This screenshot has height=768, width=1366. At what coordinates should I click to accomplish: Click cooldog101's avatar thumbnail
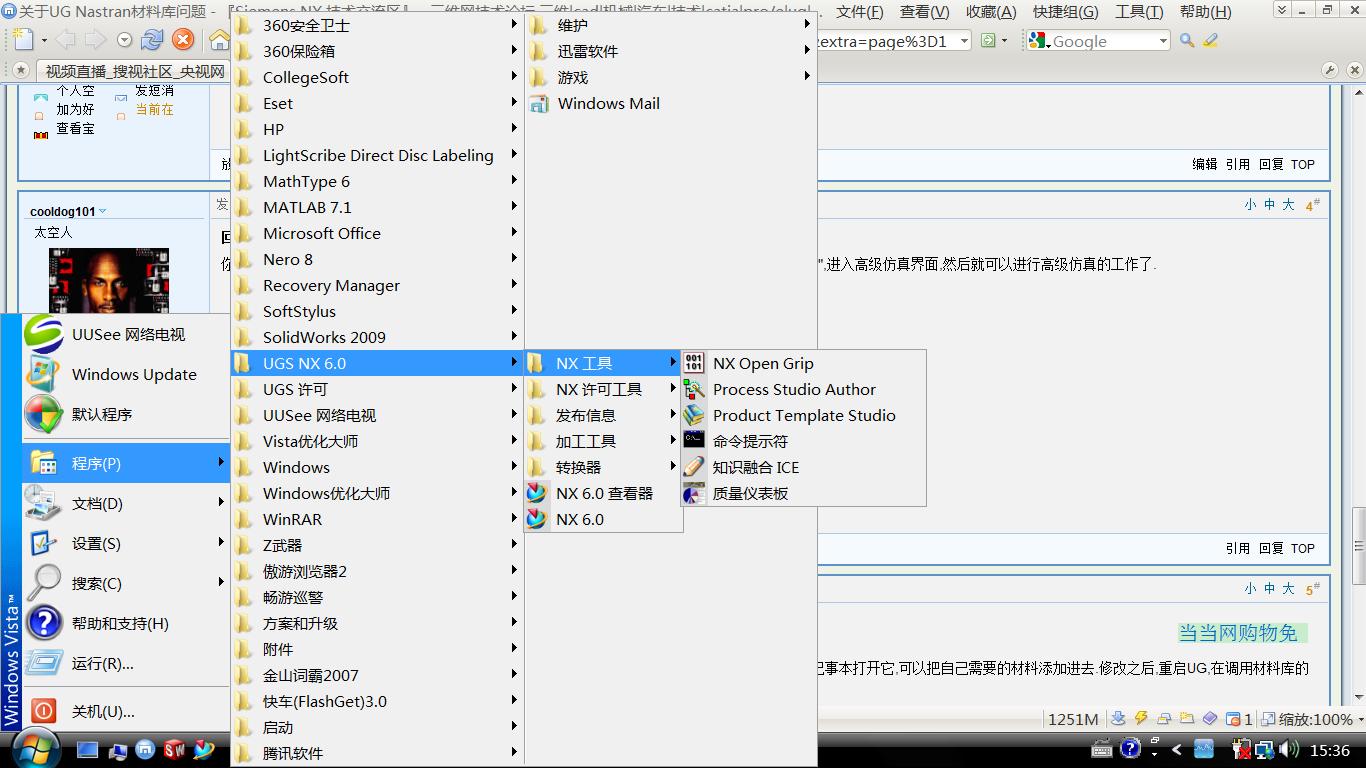109,281
